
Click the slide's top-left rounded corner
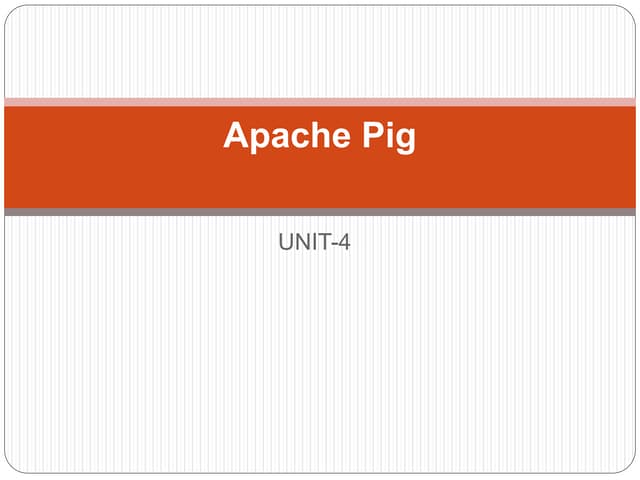click(x=12, y=13)
